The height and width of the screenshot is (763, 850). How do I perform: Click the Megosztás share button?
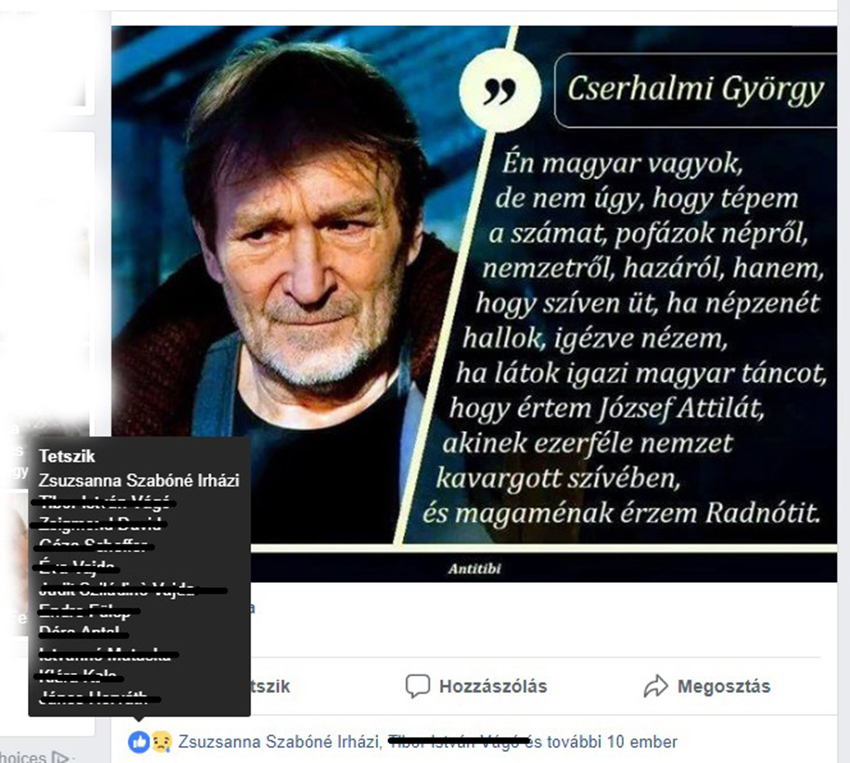707,686
